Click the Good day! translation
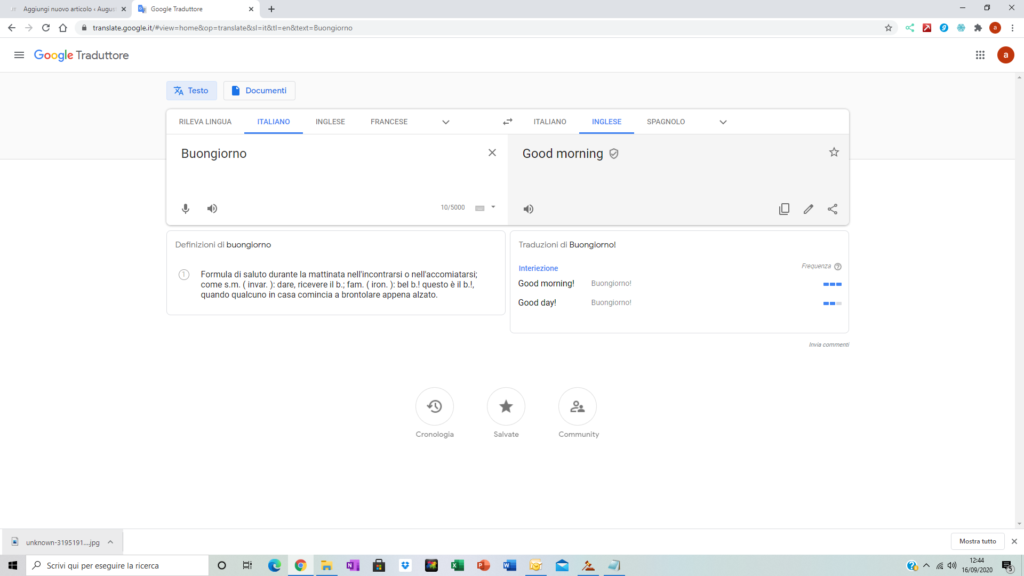Screen dimensions: 1024x576 (537, 303)
